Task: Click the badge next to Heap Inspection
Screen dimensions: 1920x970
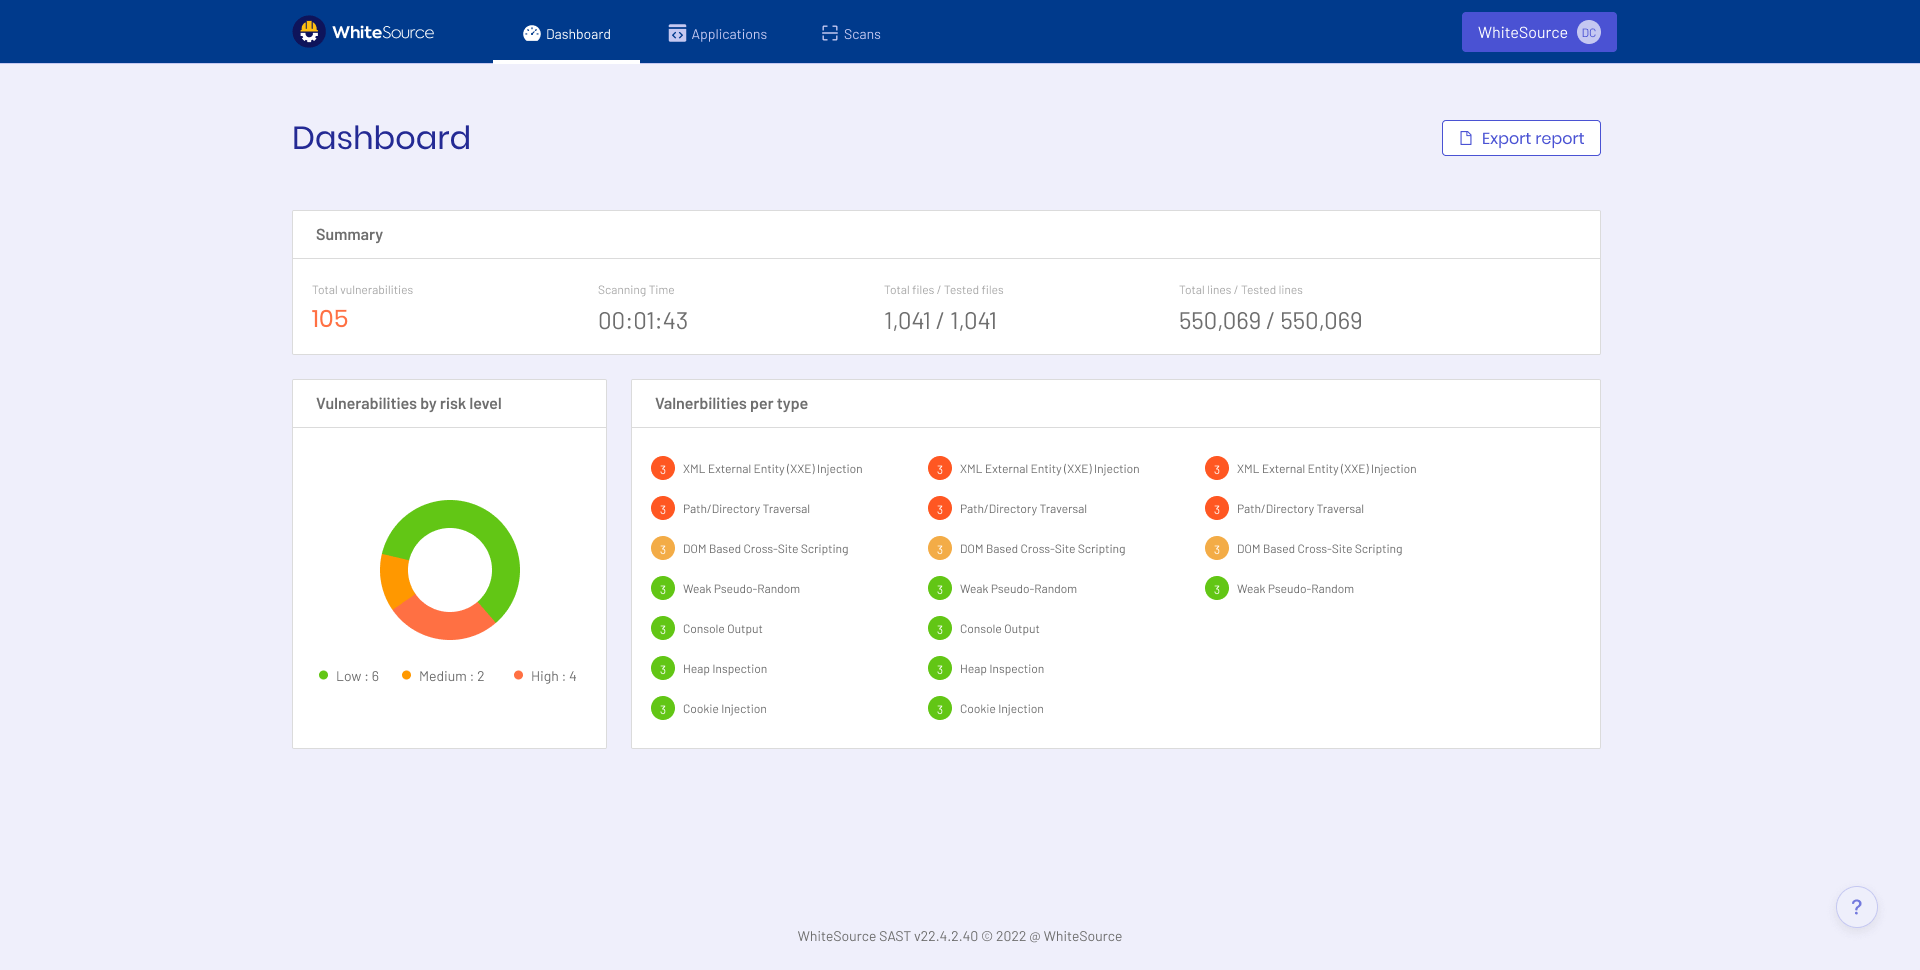Action: [x=663, y=668]
